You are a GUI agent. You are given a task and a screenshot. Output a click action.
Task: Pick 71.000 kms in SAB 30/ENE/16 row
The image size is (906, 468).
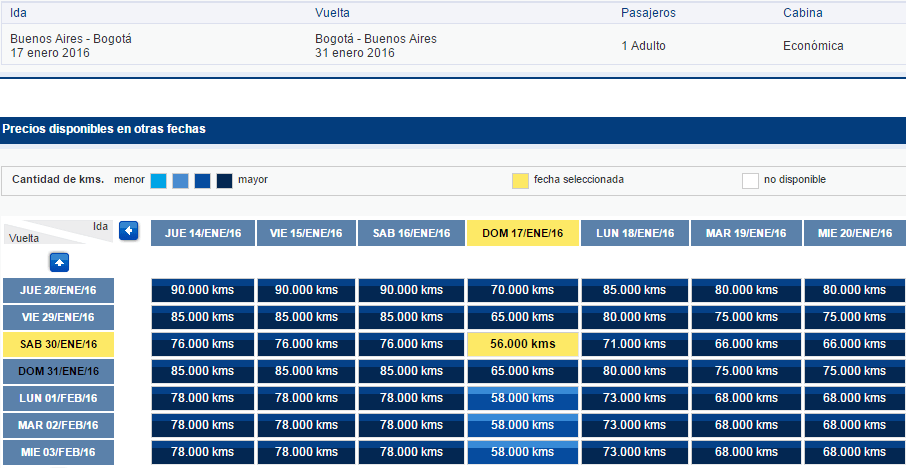pos(635,344)
